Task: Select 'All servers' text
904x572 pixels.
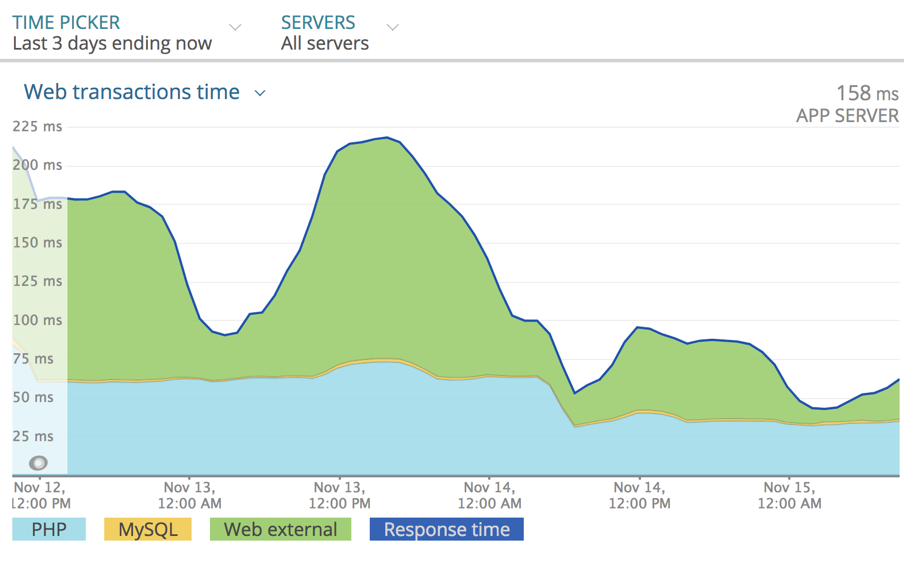Action: coord(325,43)
